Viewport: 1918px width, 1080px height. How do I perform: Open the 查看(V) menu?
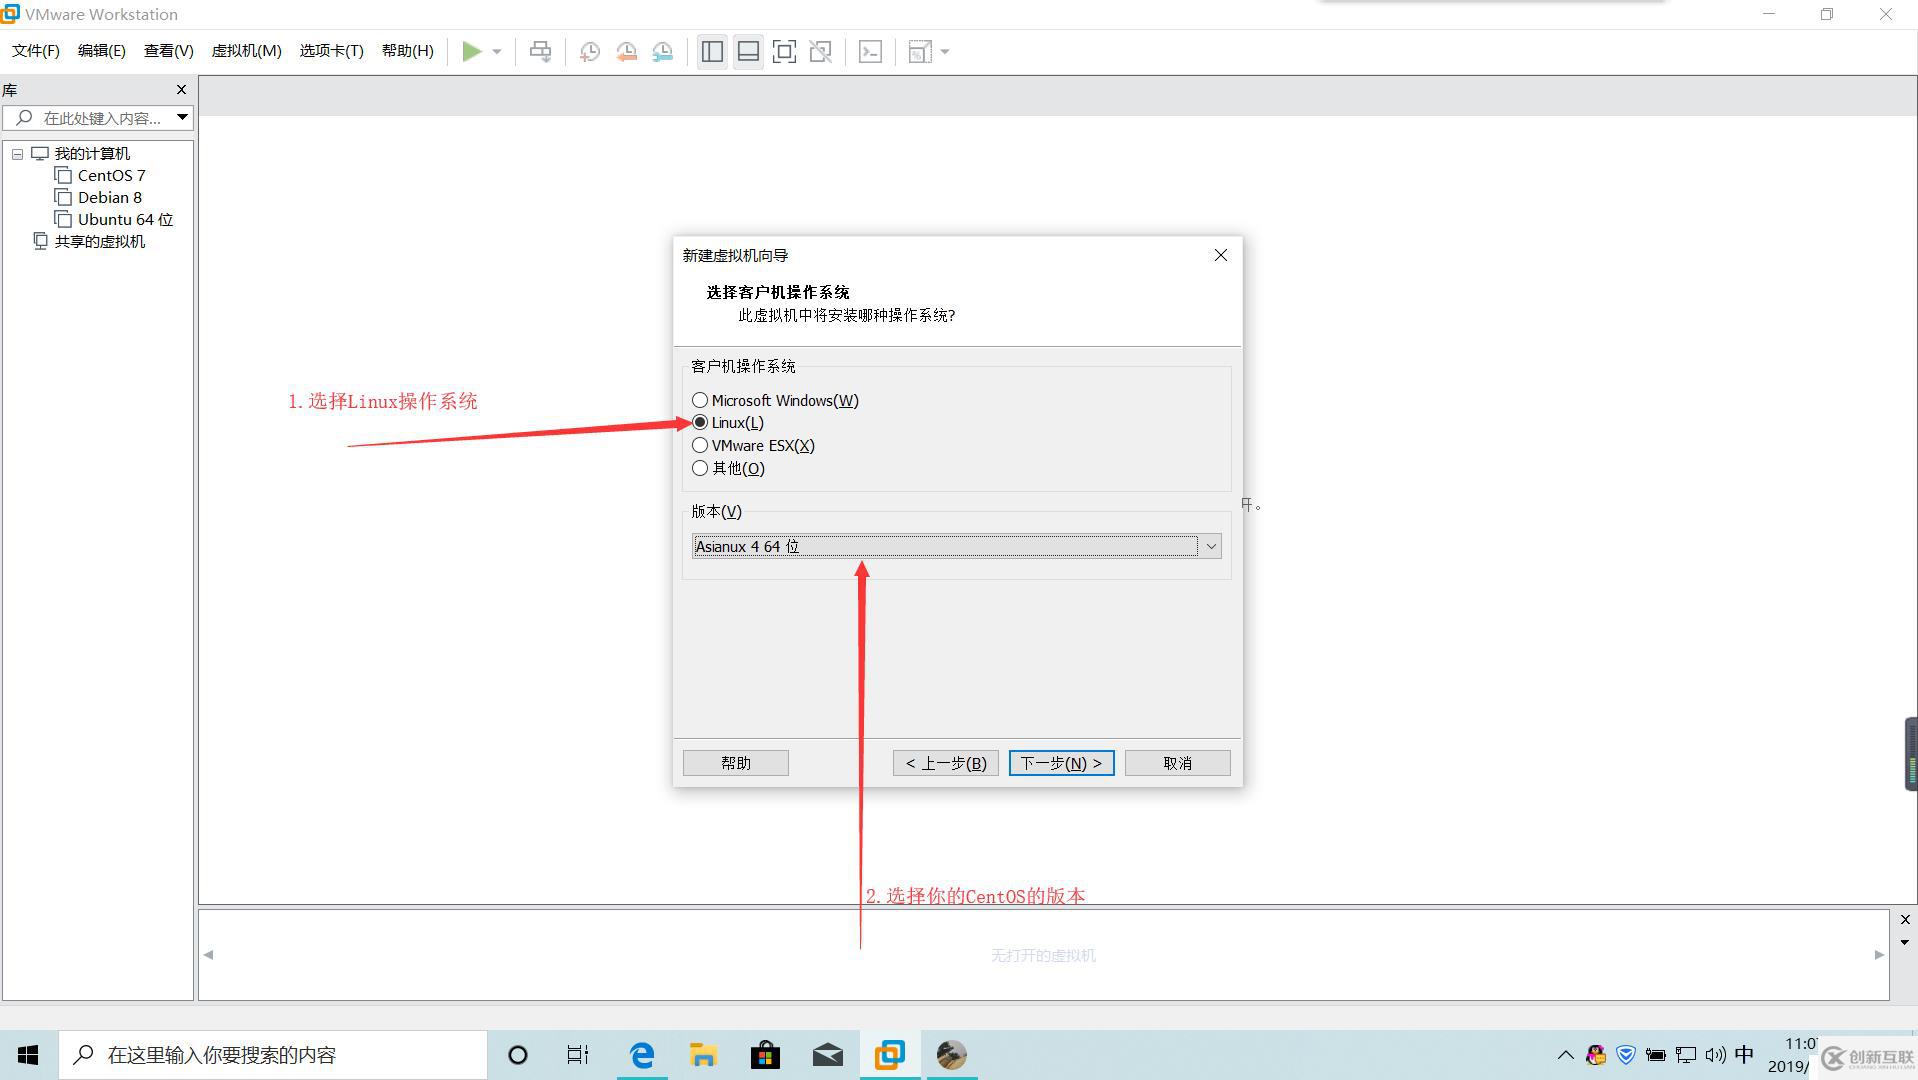pos(168,51)
